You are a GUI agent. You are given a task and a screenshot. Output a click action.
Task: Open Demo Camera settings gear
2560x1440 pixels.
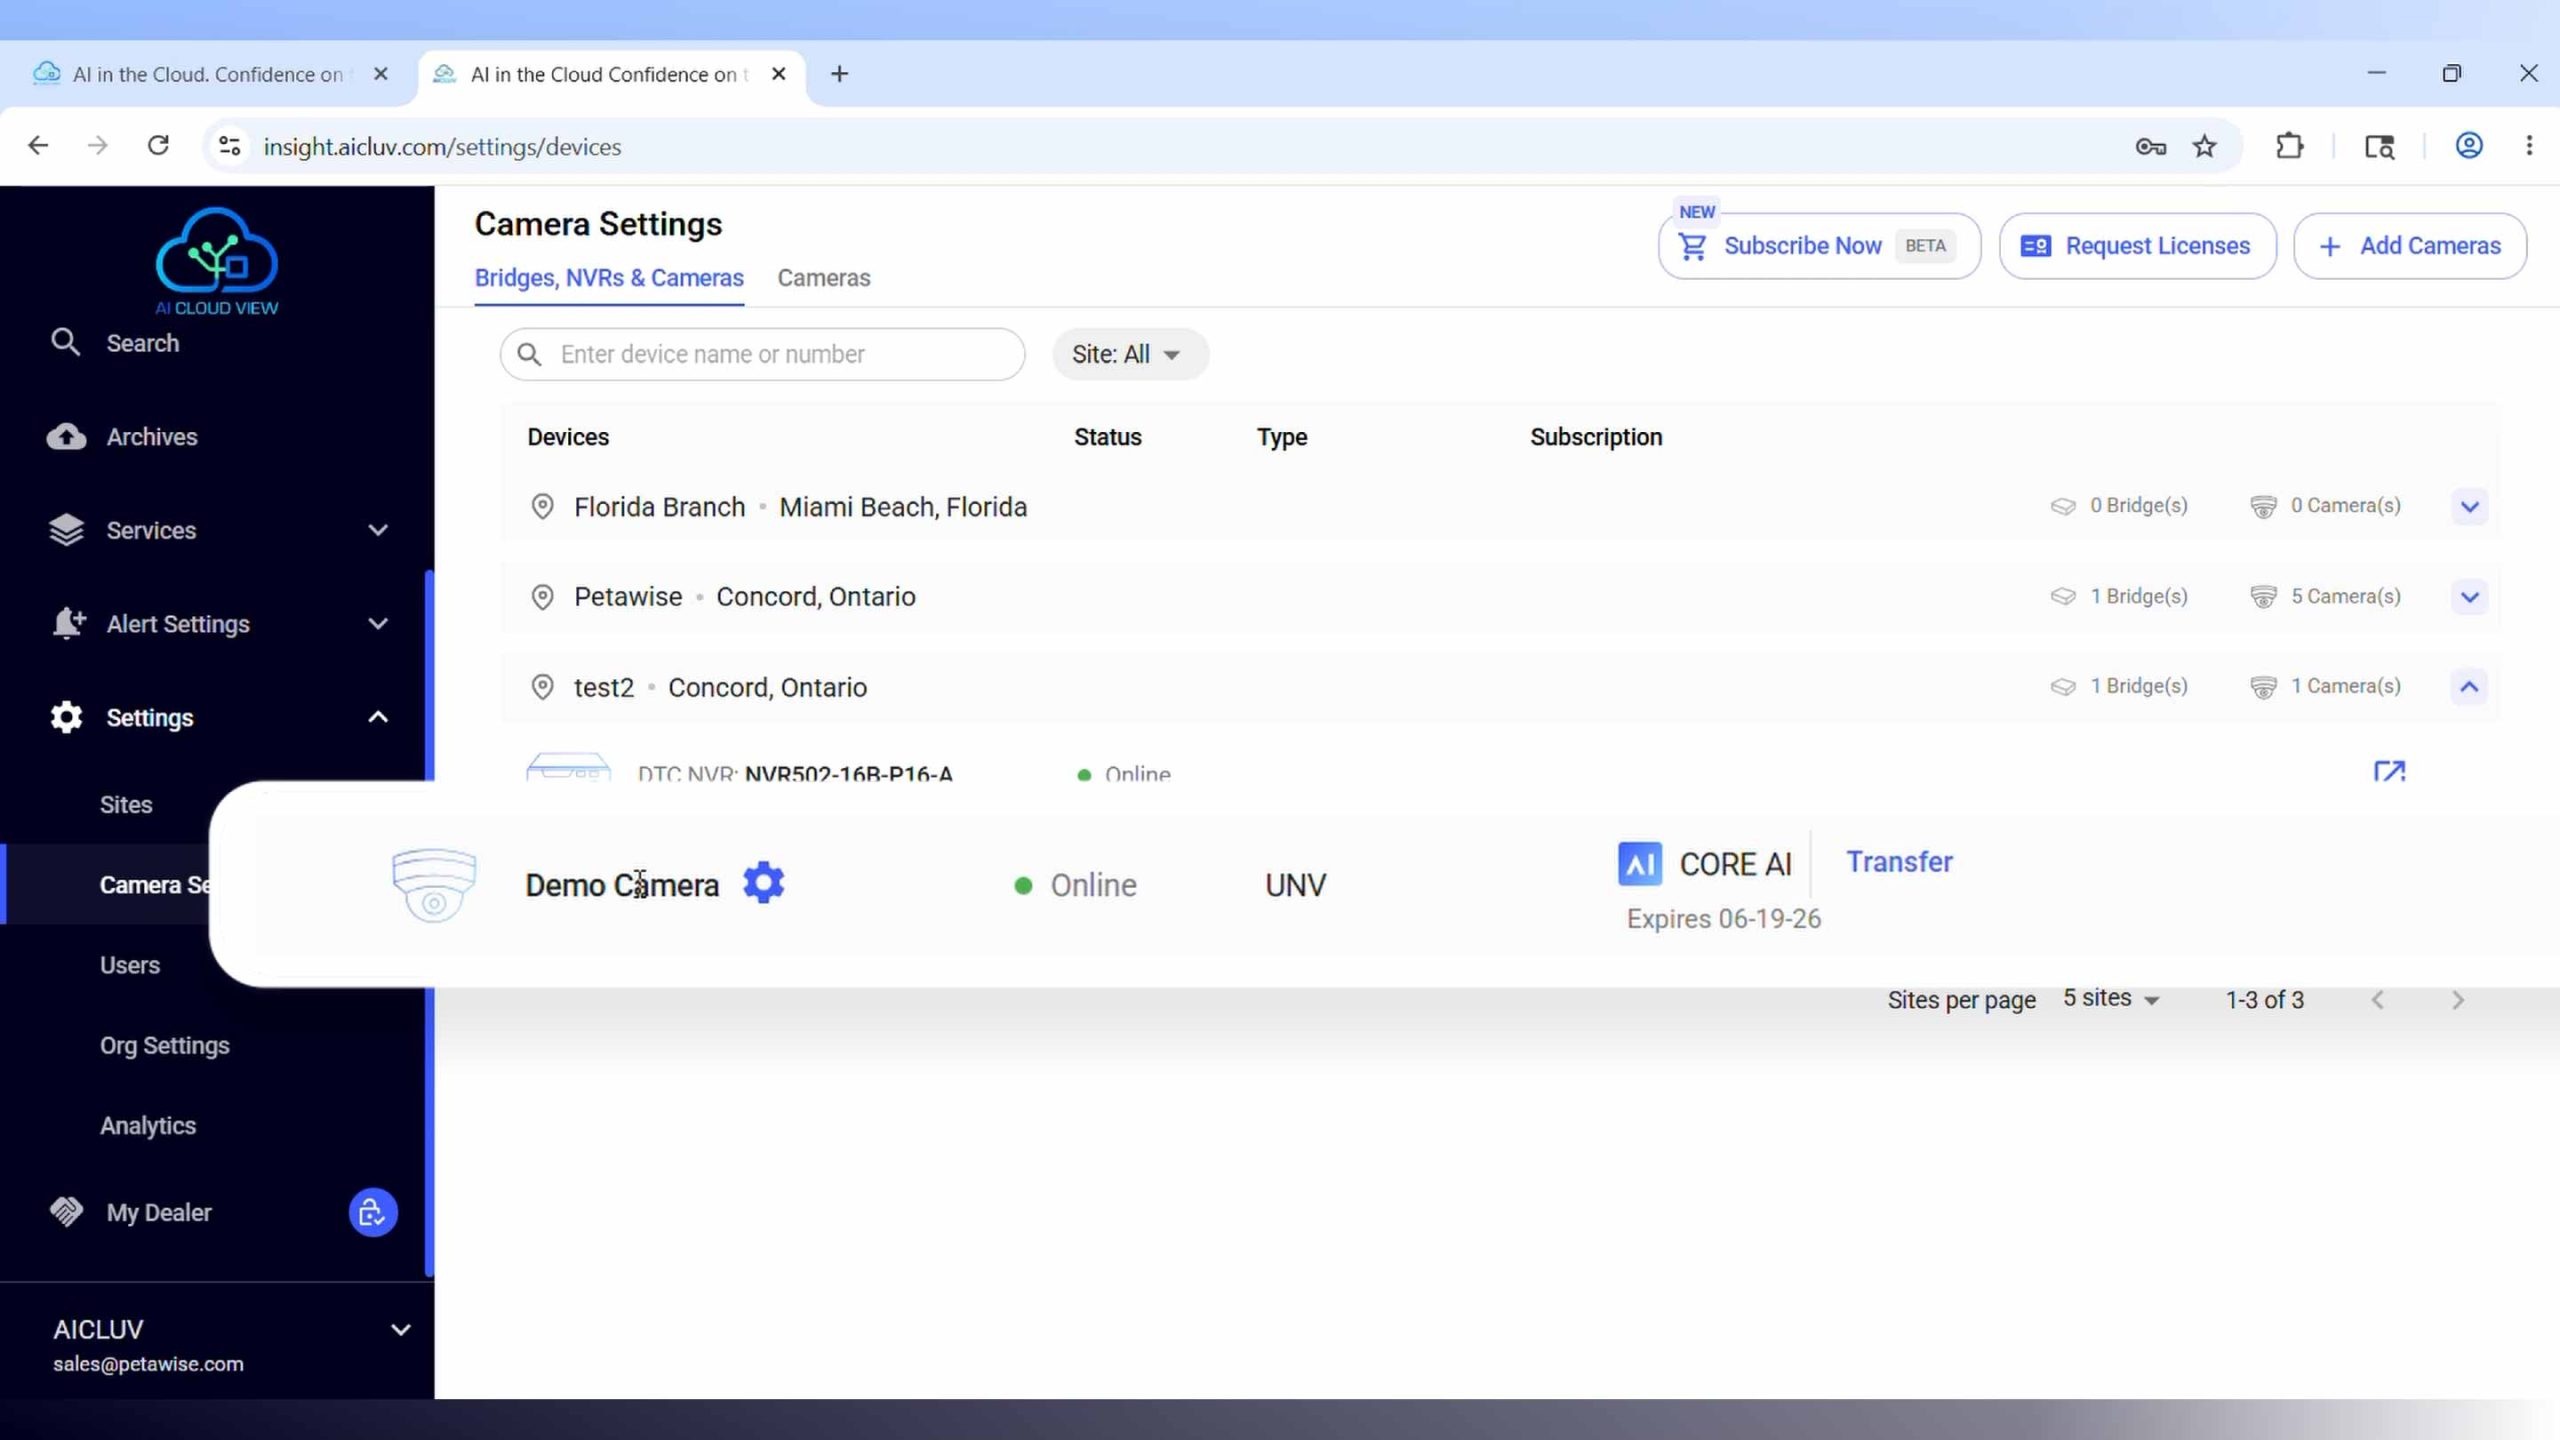[x=764, y=883]
